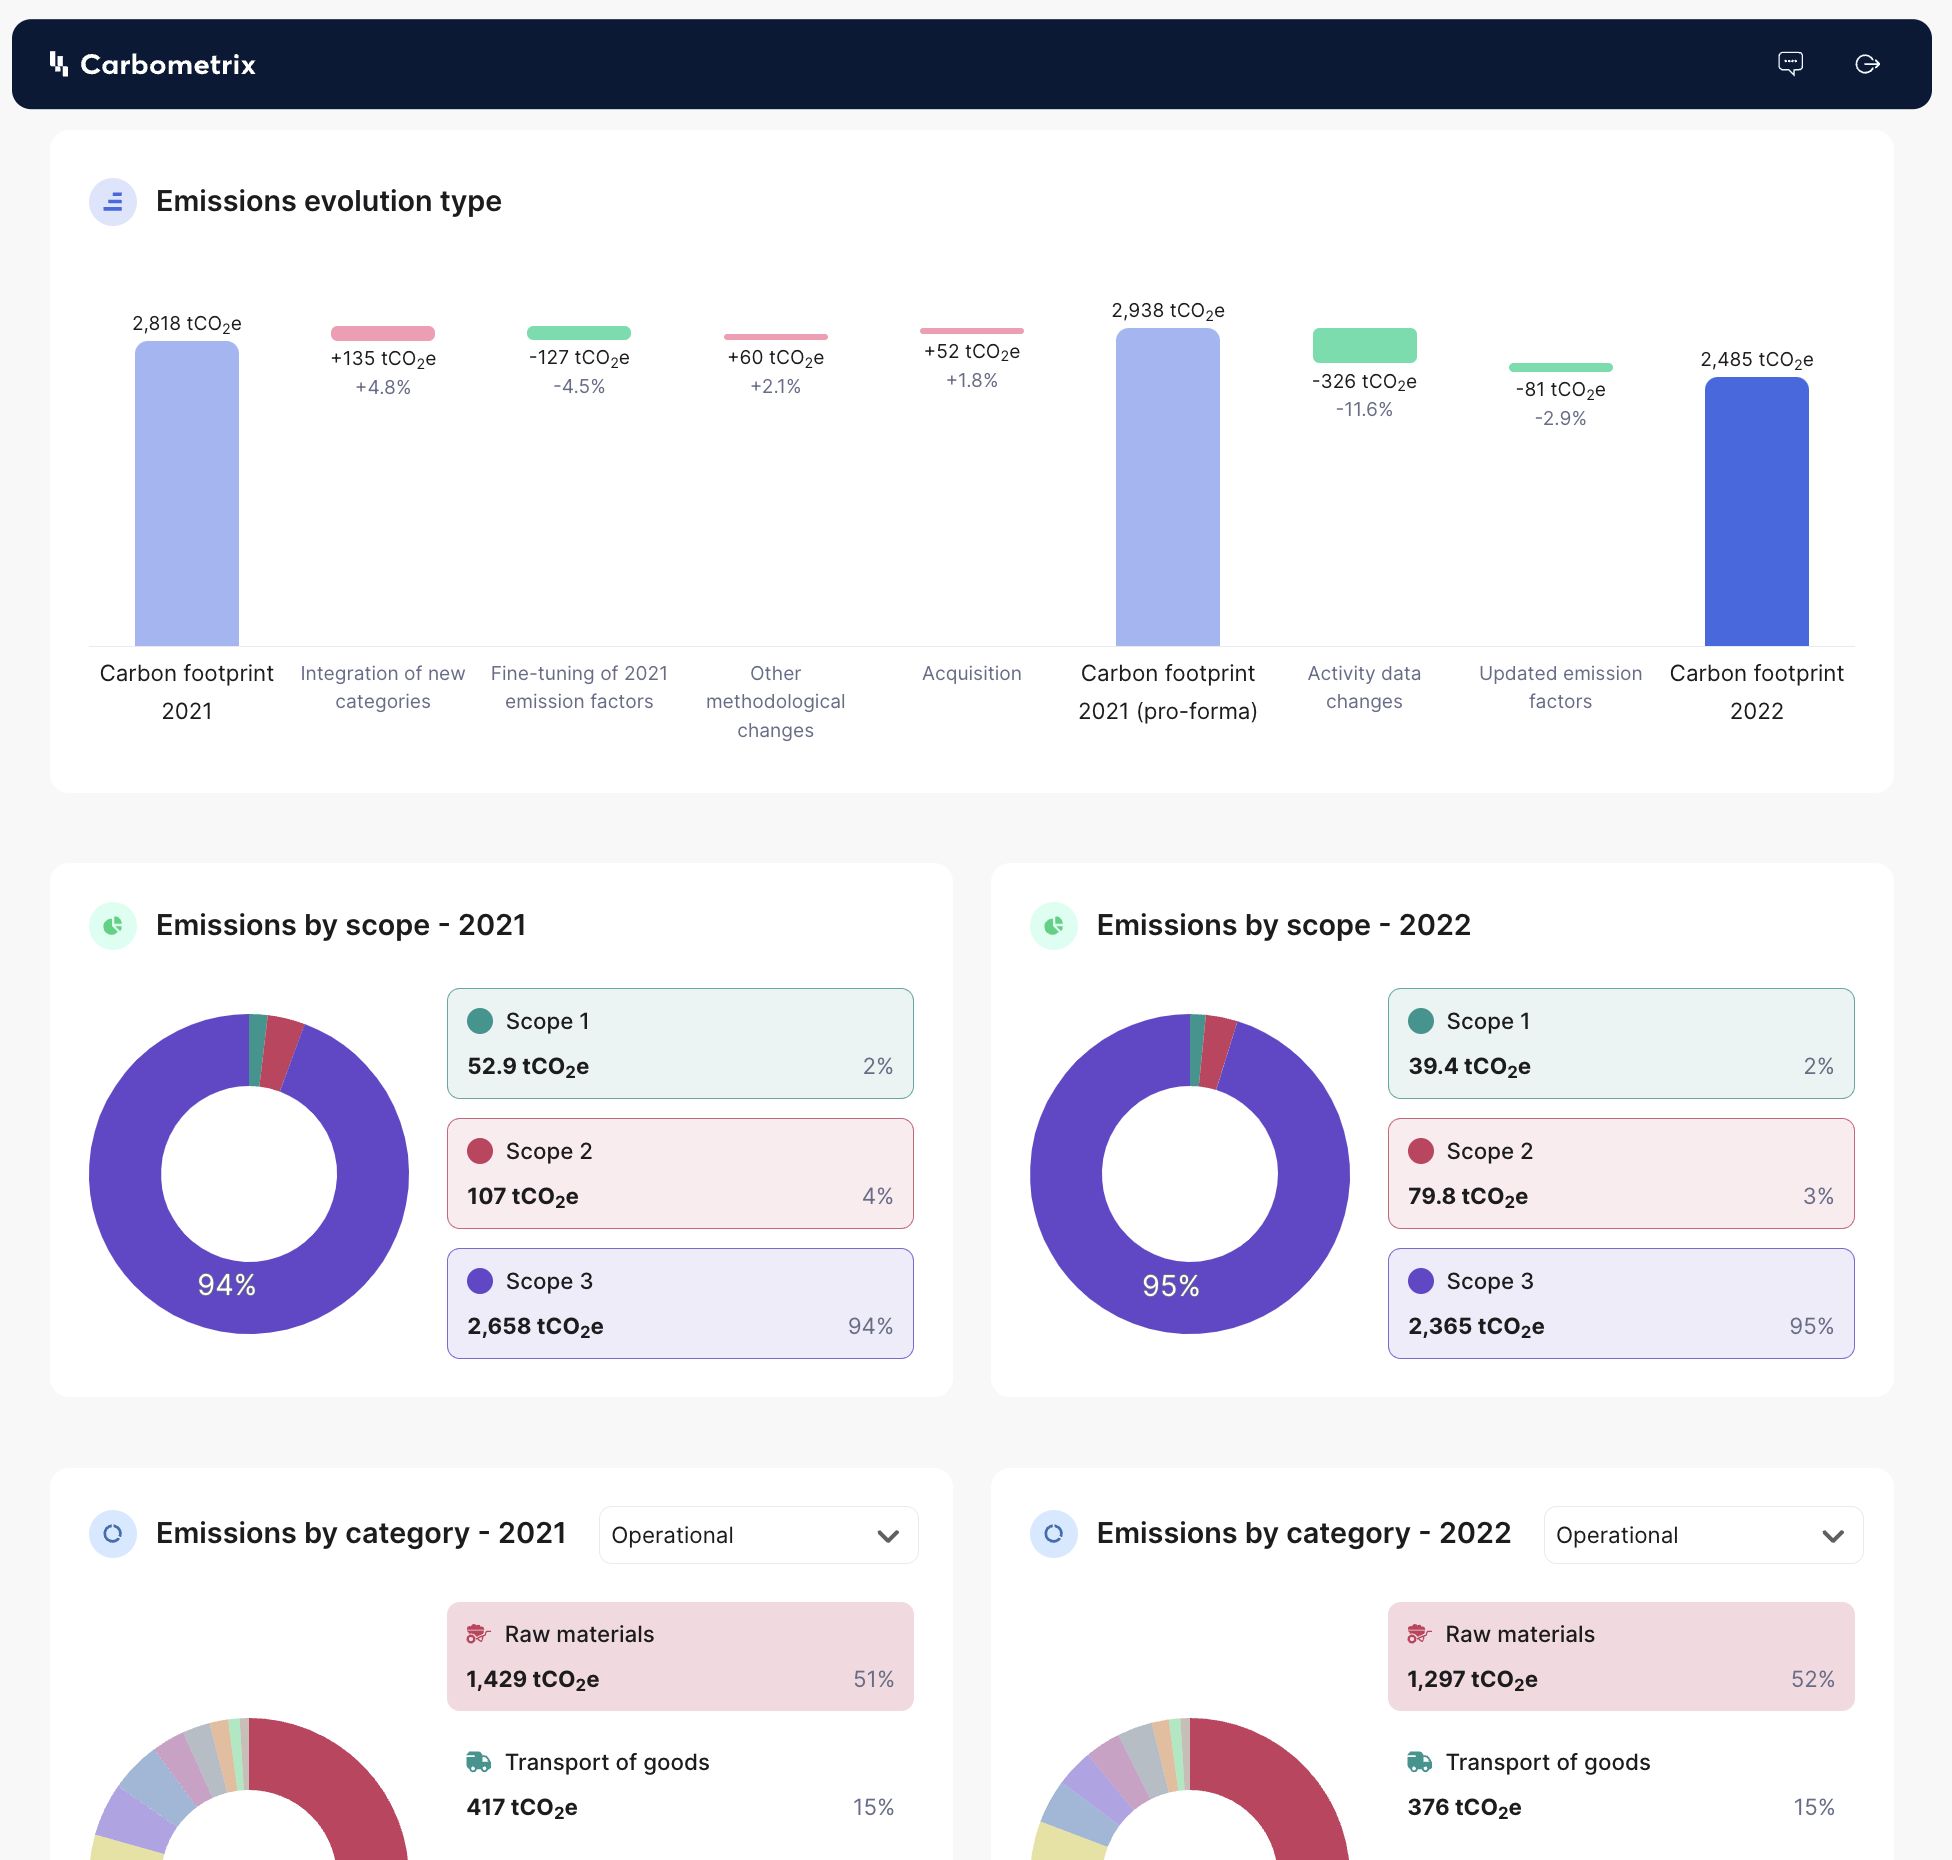This screenshot has width=1952, height=1860.
Task: Select the Scope 3 card for 2021
Action: pos(680,1303)
